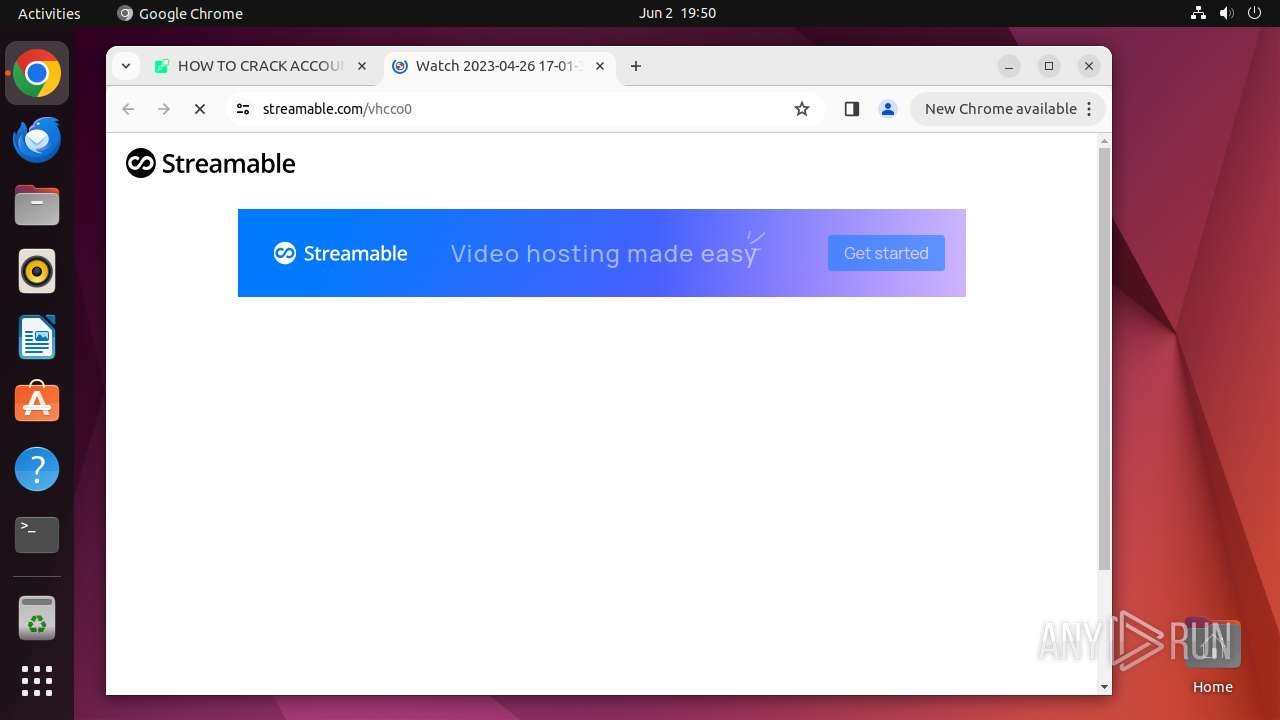This screenshot has height=720, width=1280.
Task: Maximize the Chrome window
Action: (1049, 66)
